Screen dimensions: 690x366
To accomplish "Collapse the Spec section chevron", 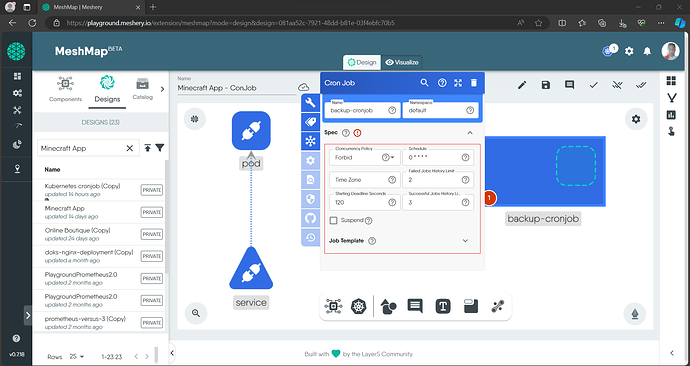I will click(x=470, y=133).
